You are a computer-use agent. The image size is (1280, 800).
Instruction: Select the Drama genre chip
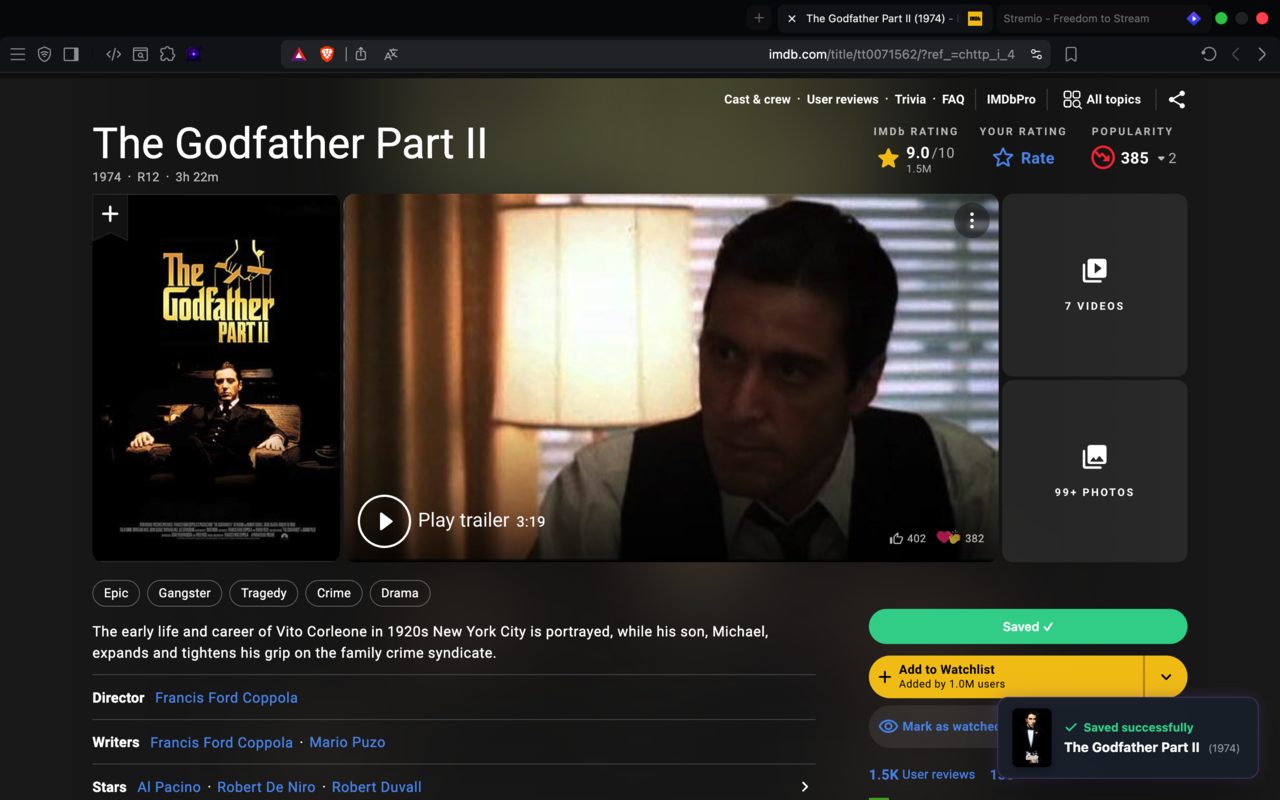[x=400, y=593]
